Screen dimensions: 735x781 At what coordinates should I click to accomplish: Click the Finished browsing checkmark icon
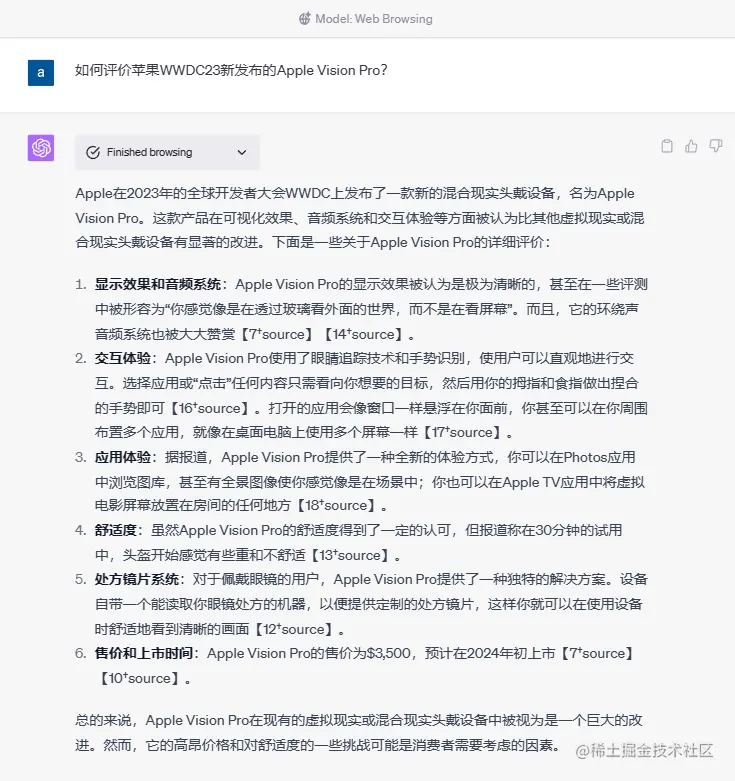tap(93, 152)
